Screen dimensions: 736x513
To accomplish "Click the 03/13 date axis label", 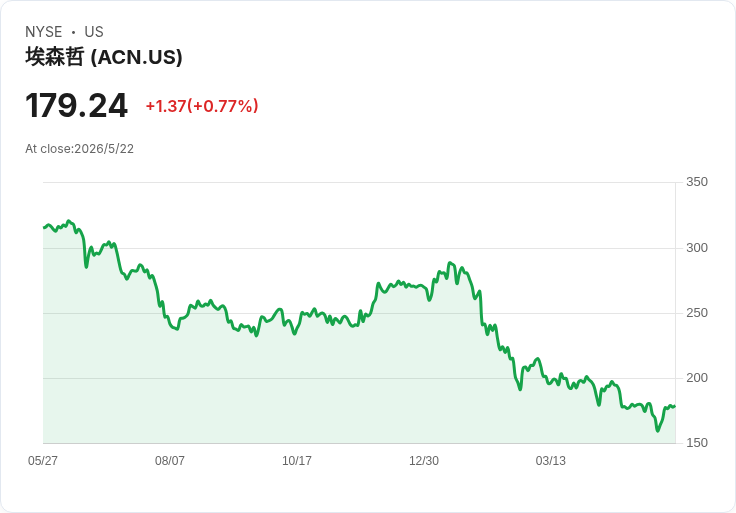I will (551, 460).
